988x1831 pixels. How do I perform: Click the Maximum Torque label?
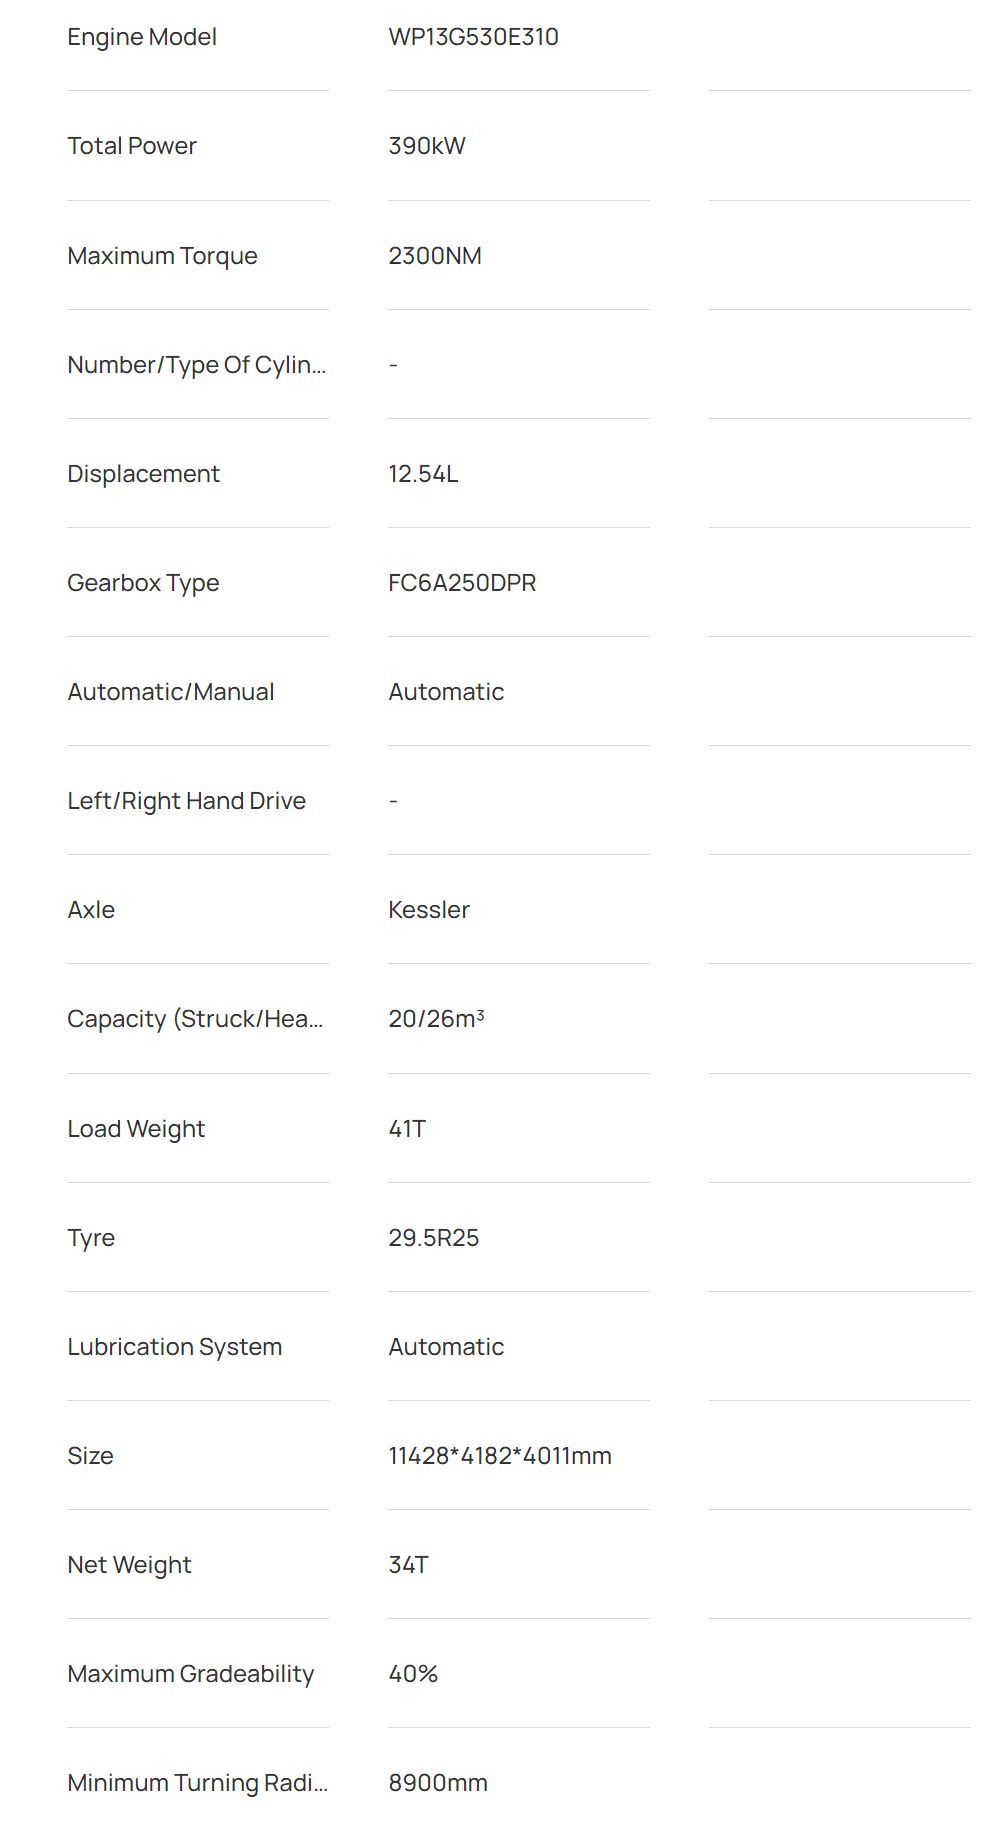[x=162, y=256]
